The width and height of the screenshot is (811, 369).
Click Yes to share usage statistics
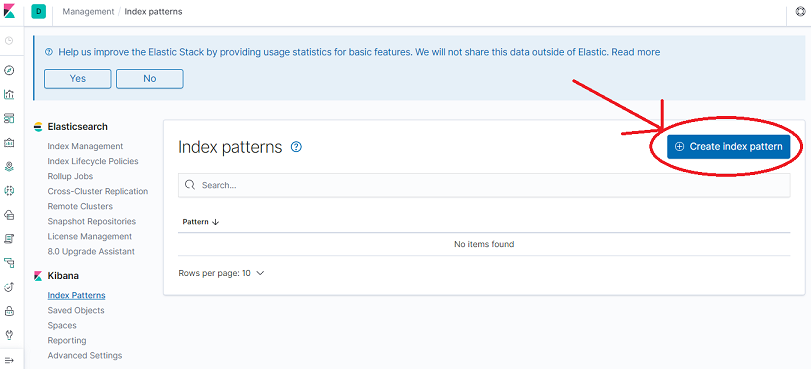pyautogui.click(x=78, y=79)
